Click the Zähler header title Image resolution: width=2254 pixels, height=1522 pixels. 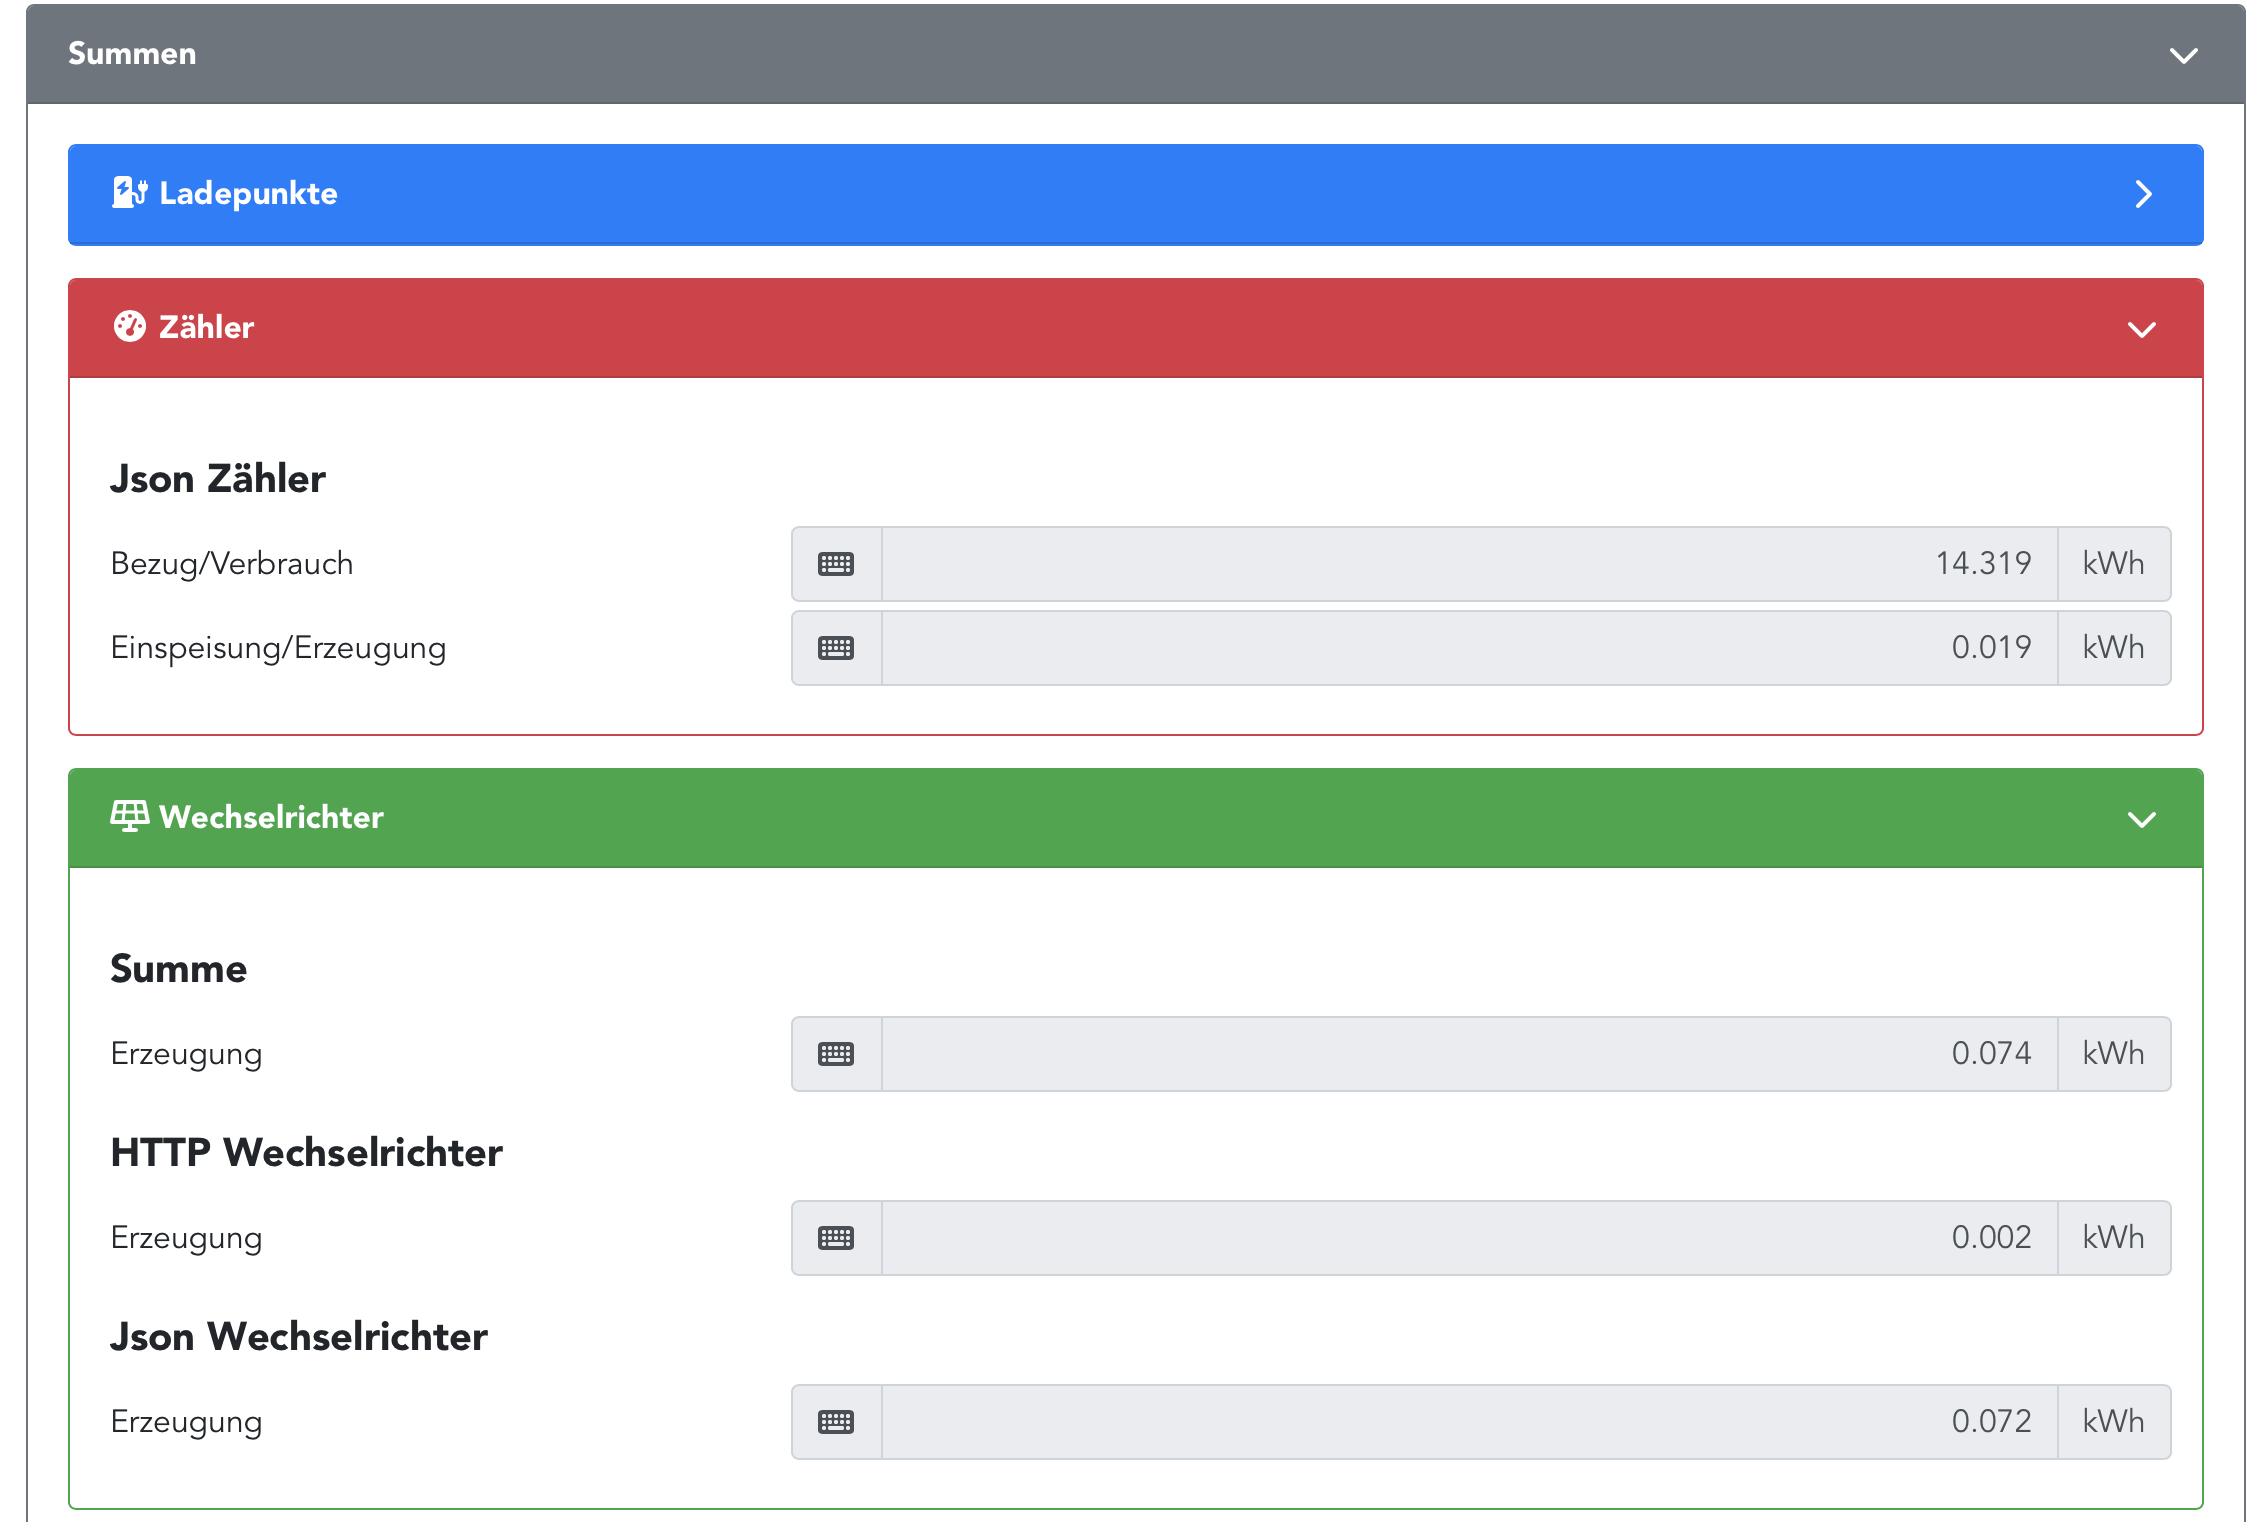[206, 327]
